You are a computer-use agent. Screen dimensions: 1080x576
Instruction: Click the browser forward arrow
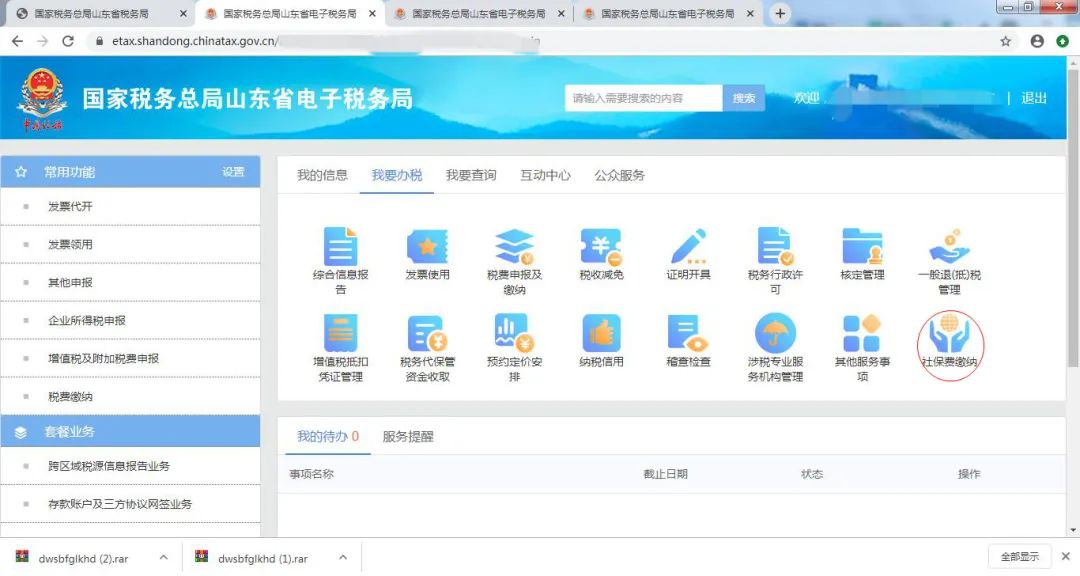(43, 41)
